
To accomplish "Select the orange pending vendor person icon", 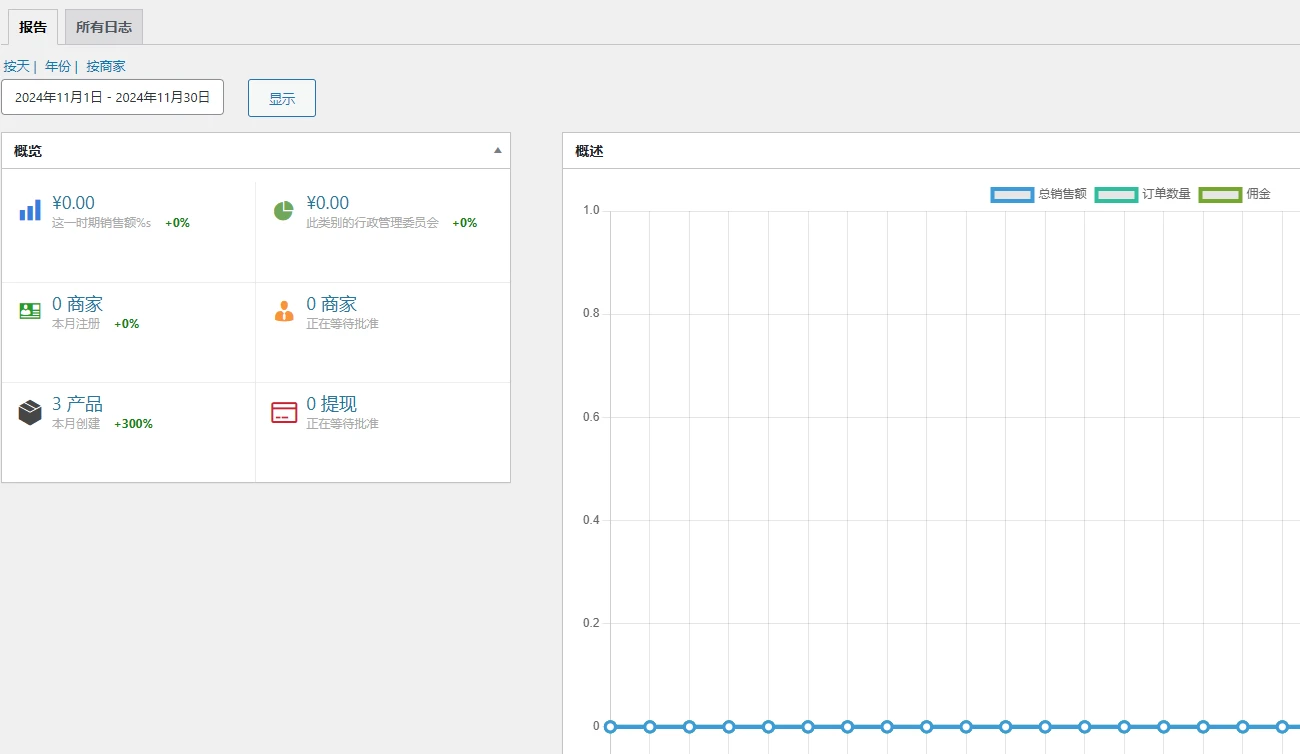I will coord(283,311).
